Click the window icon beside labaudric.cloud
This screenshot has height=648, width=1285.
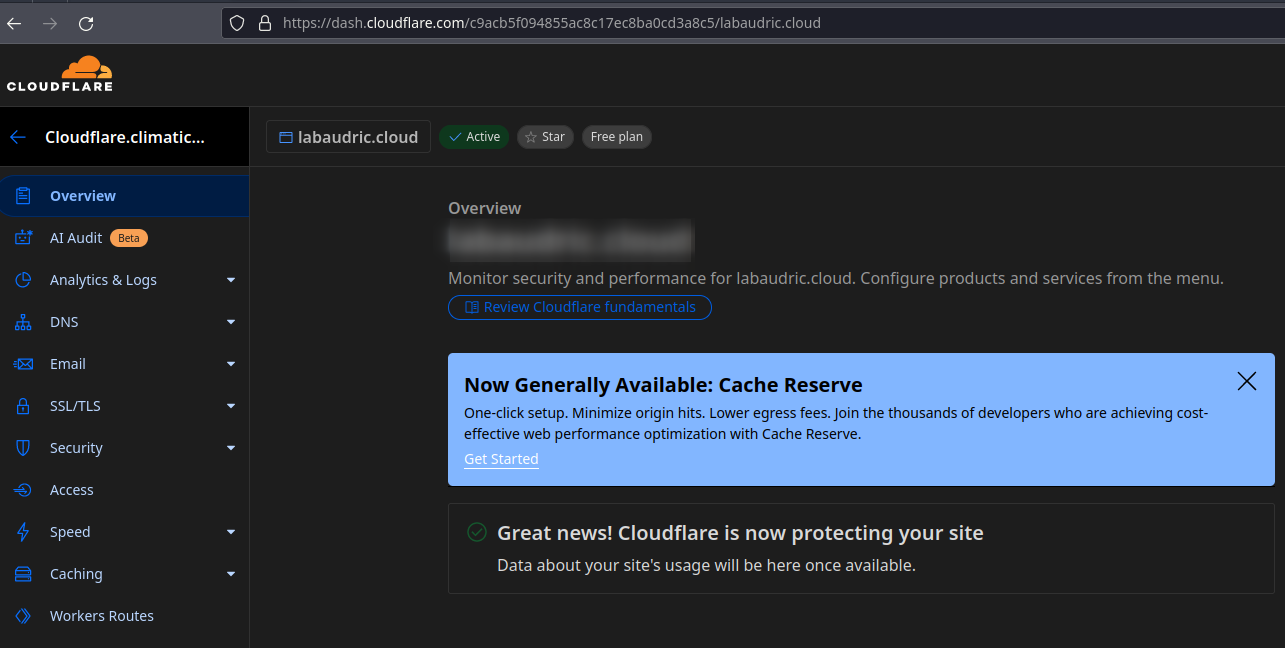(285, 137)
